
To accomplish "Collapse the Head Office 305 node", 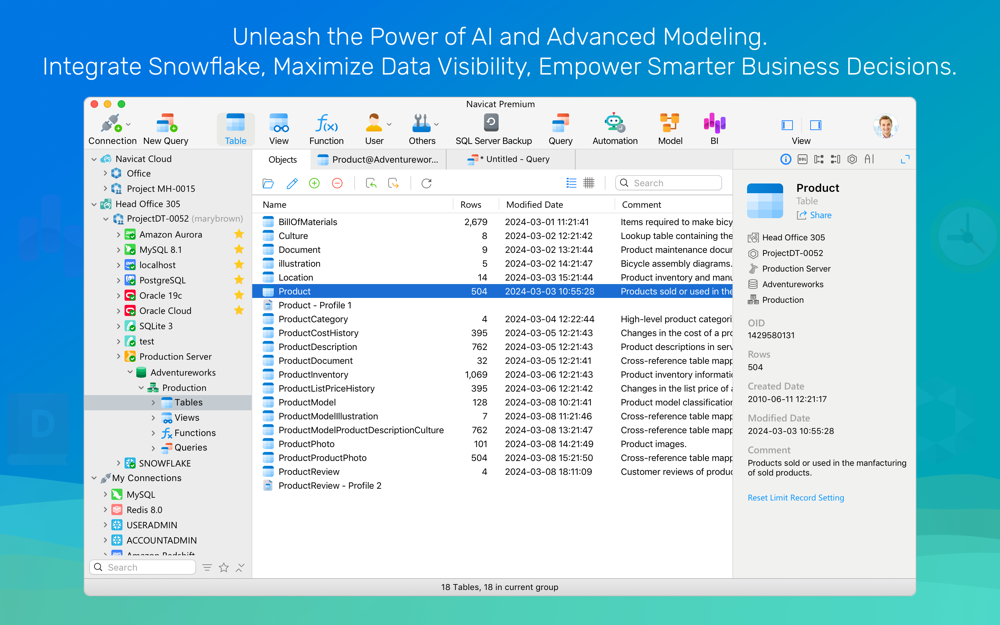I will pyautogui.click(x=94, y=204).
